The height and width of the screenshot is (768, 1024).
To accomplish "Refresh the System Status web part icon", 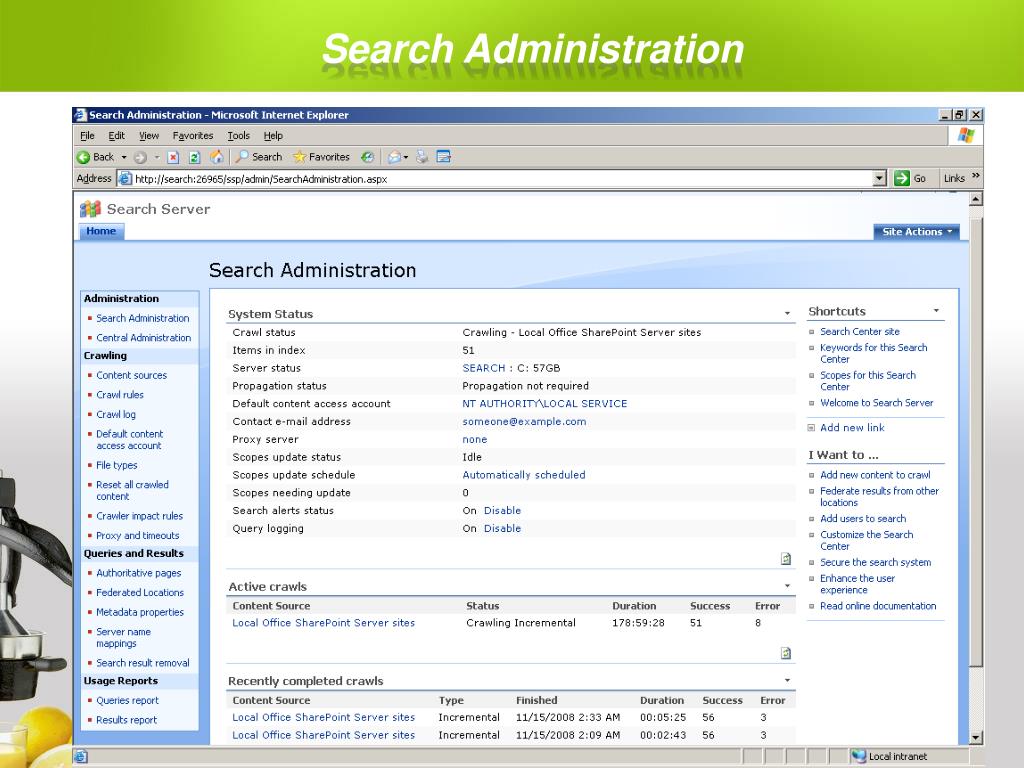I will [x=786, y=558].
